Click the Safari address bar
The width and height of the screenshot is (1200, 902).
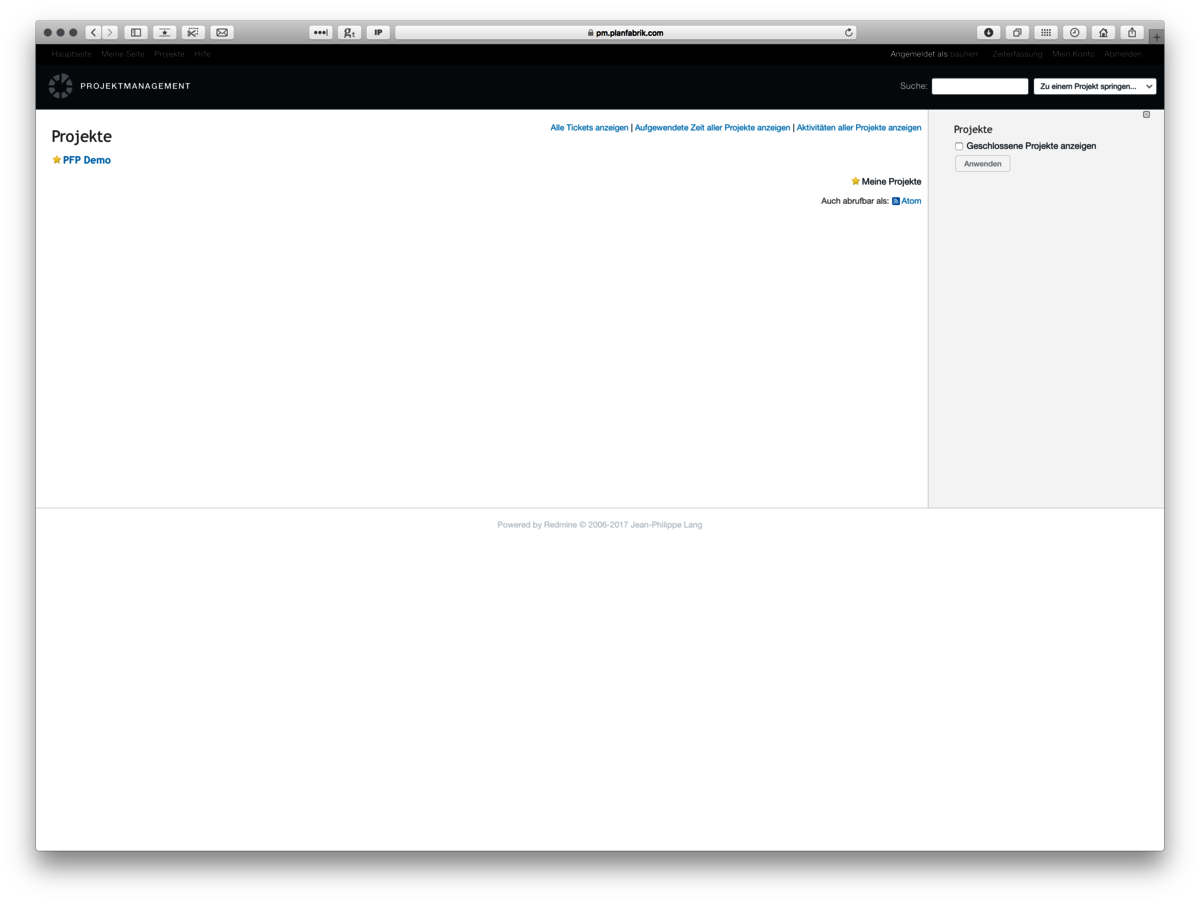627,33
